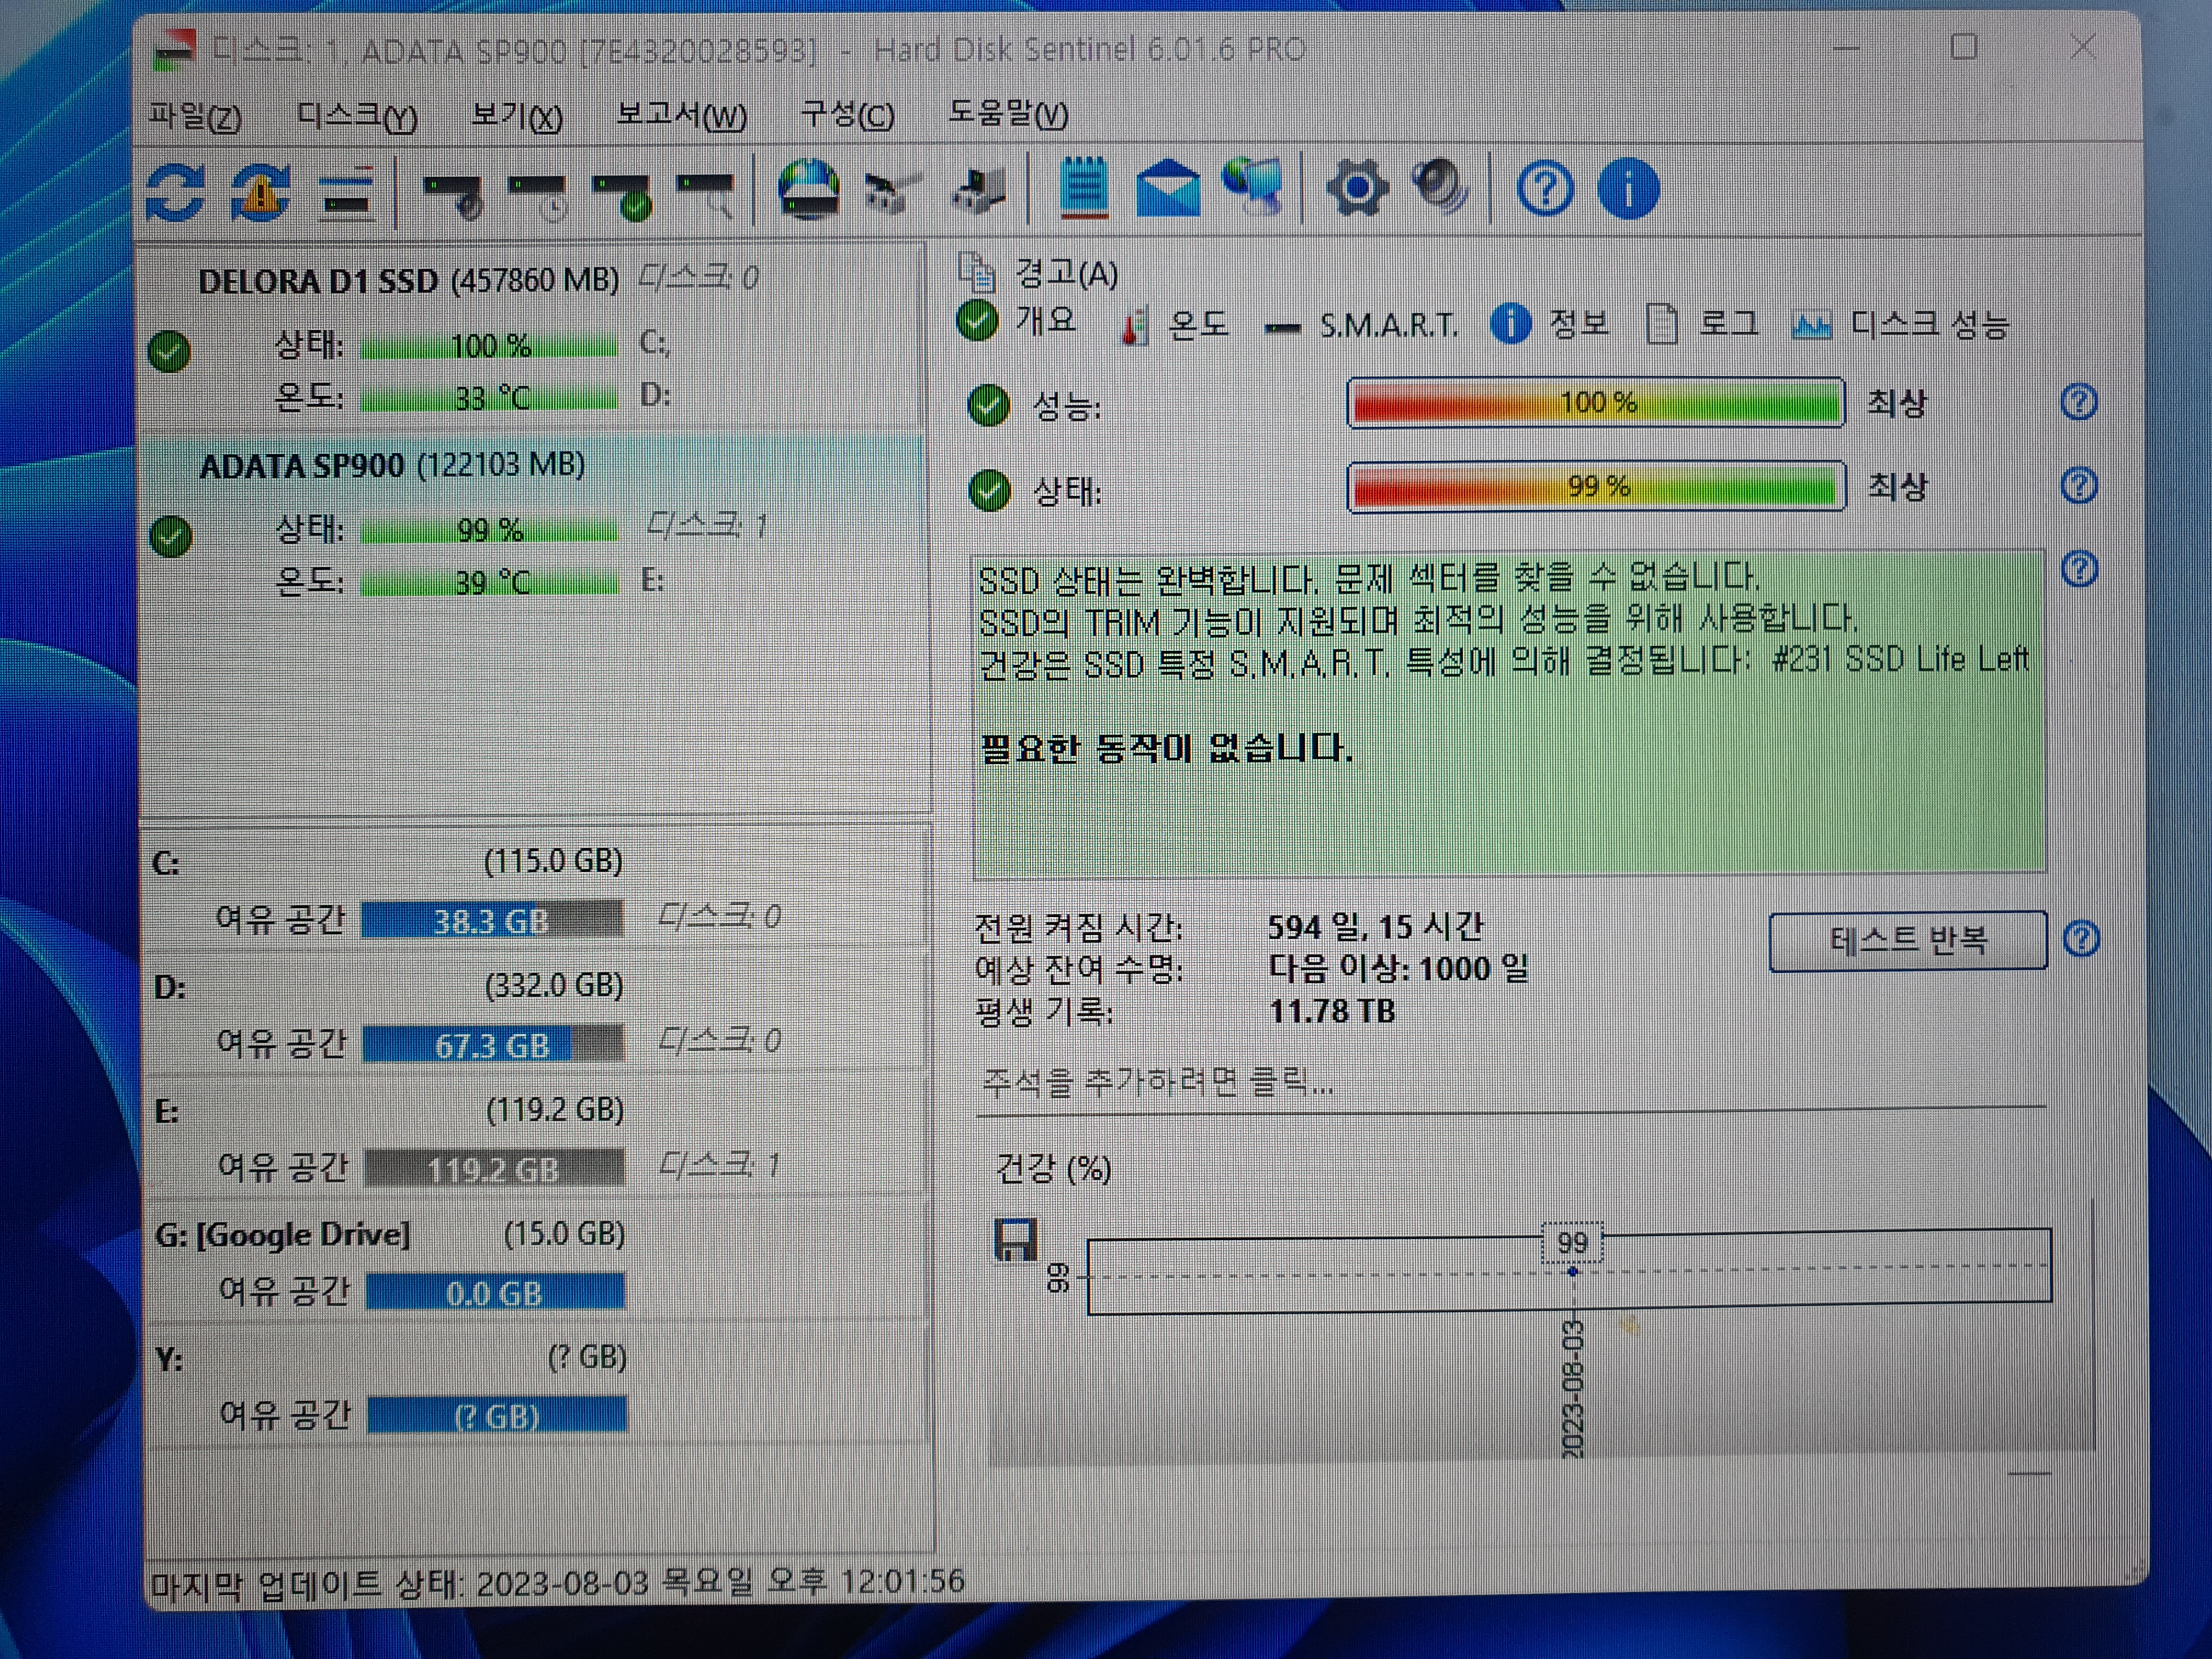
Task: Click the help icon next to 성능 bar
Action: [2079, 402]
